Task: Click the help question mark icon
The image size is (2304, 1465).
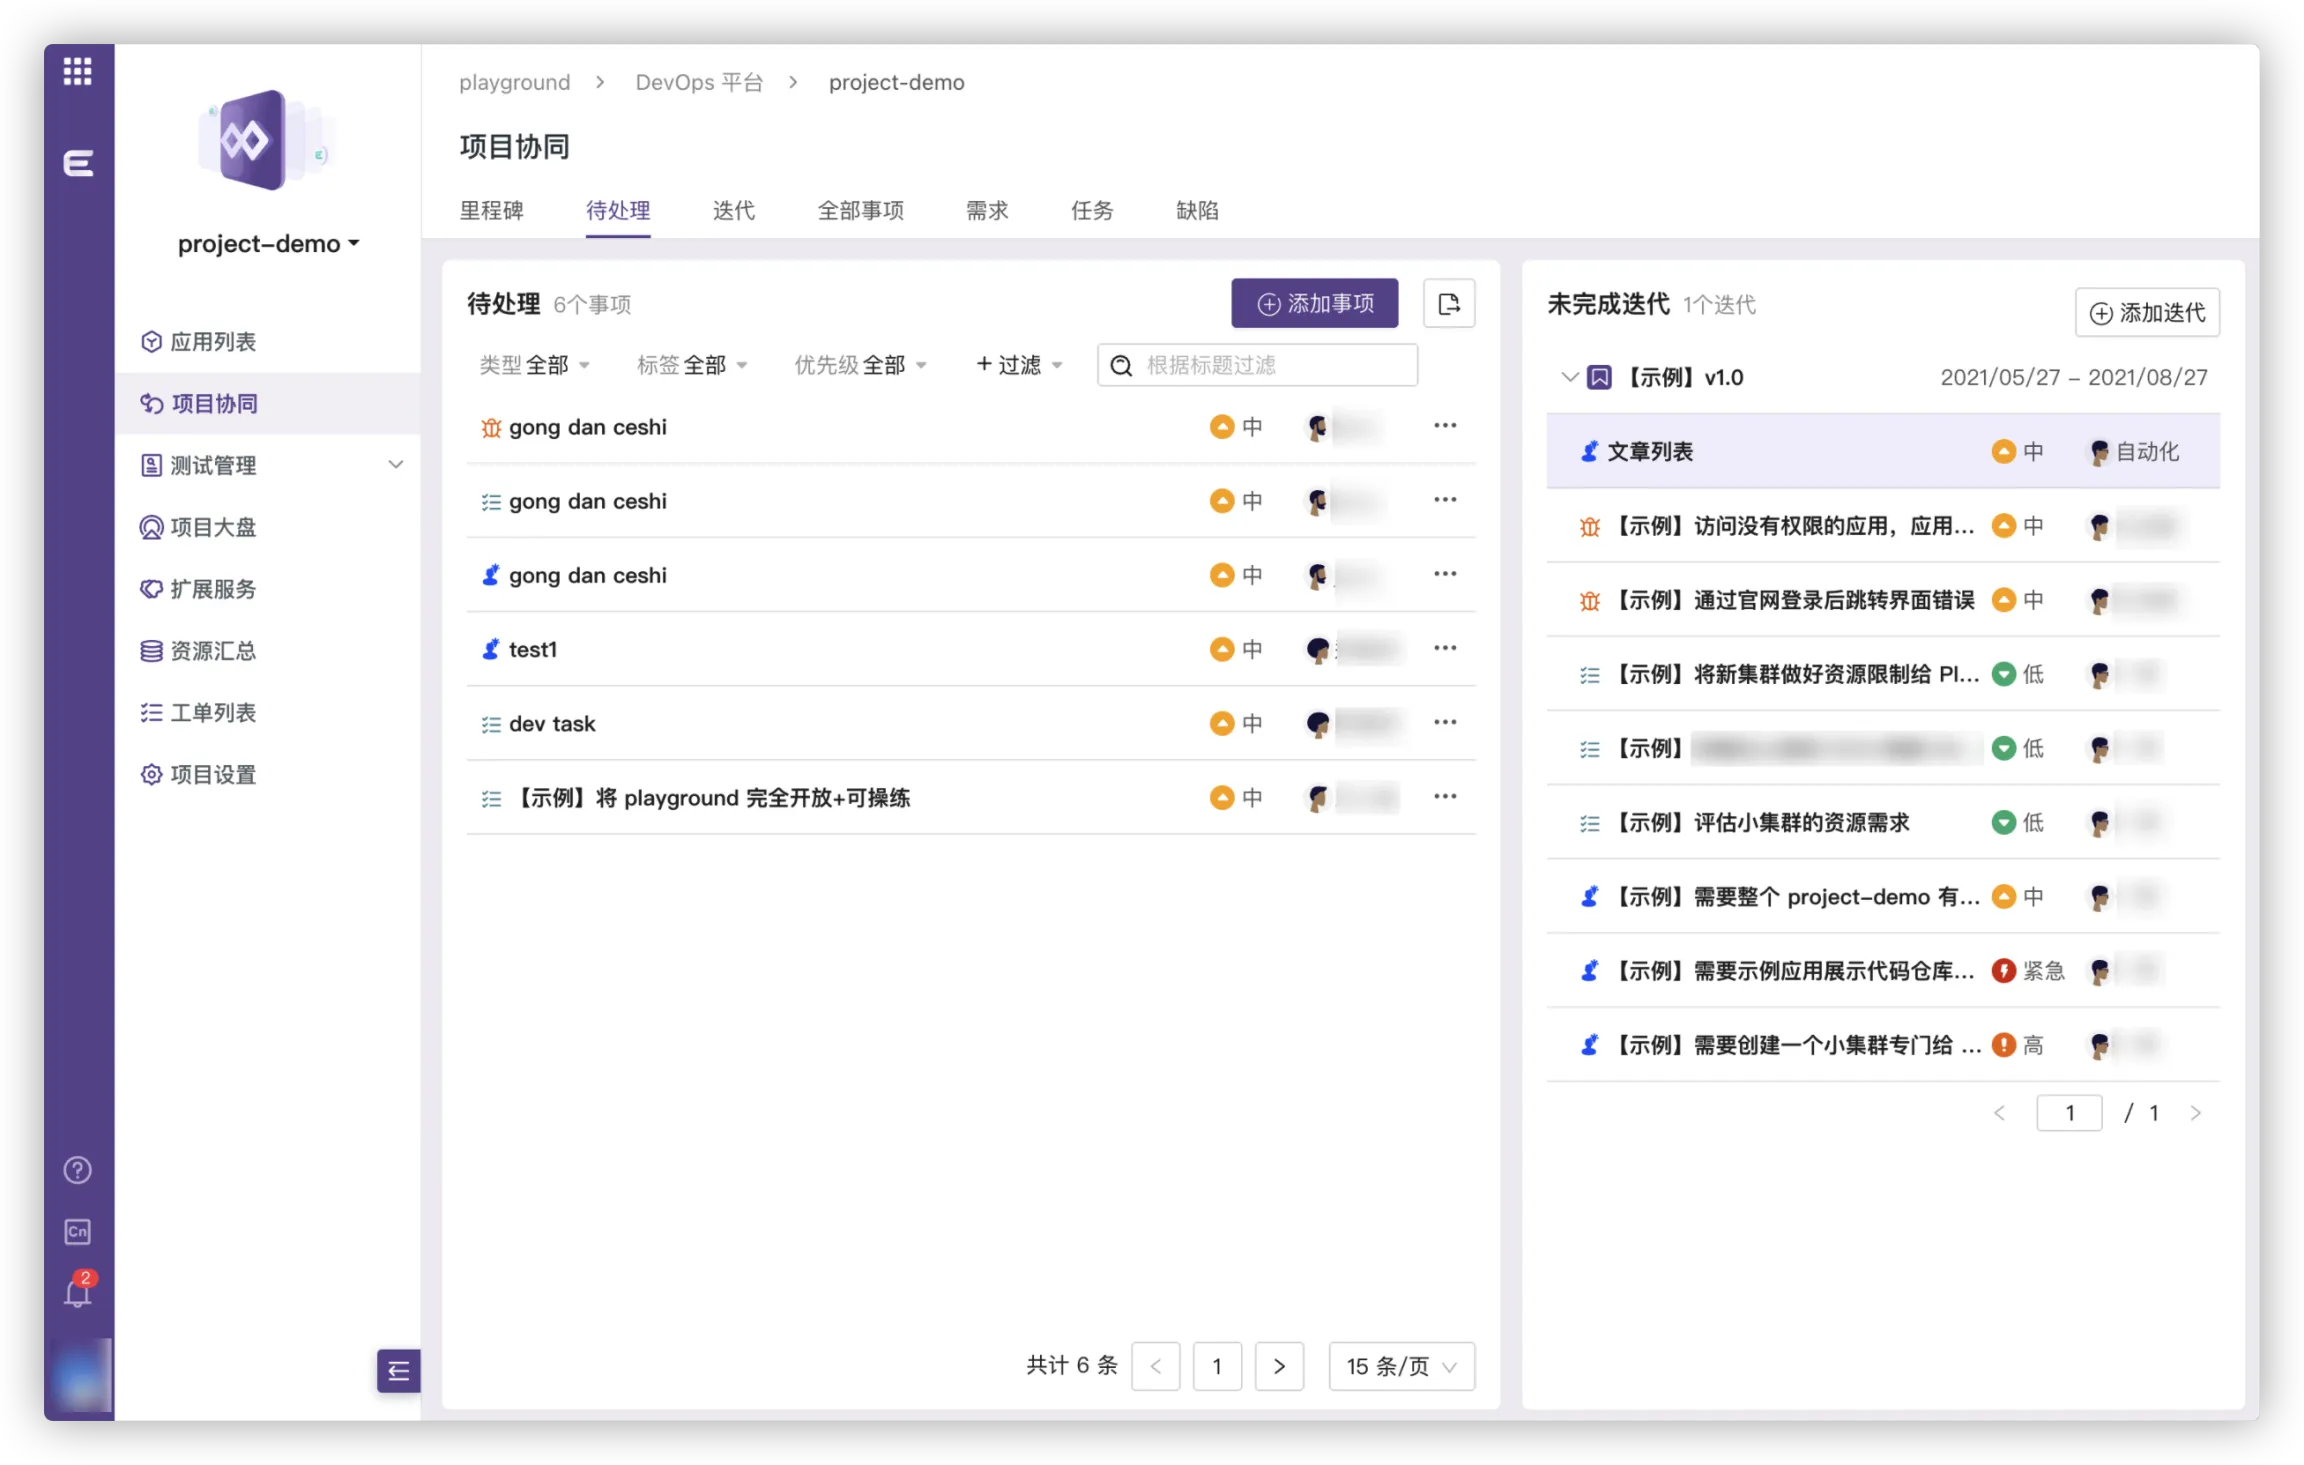Action: pyautogui.click(x=77, y=1170)
